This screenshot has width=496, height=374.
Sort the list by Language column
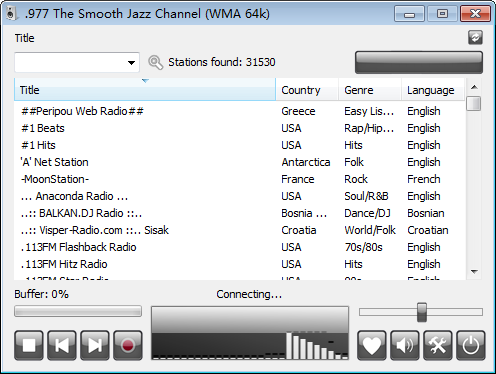(433, 90)
